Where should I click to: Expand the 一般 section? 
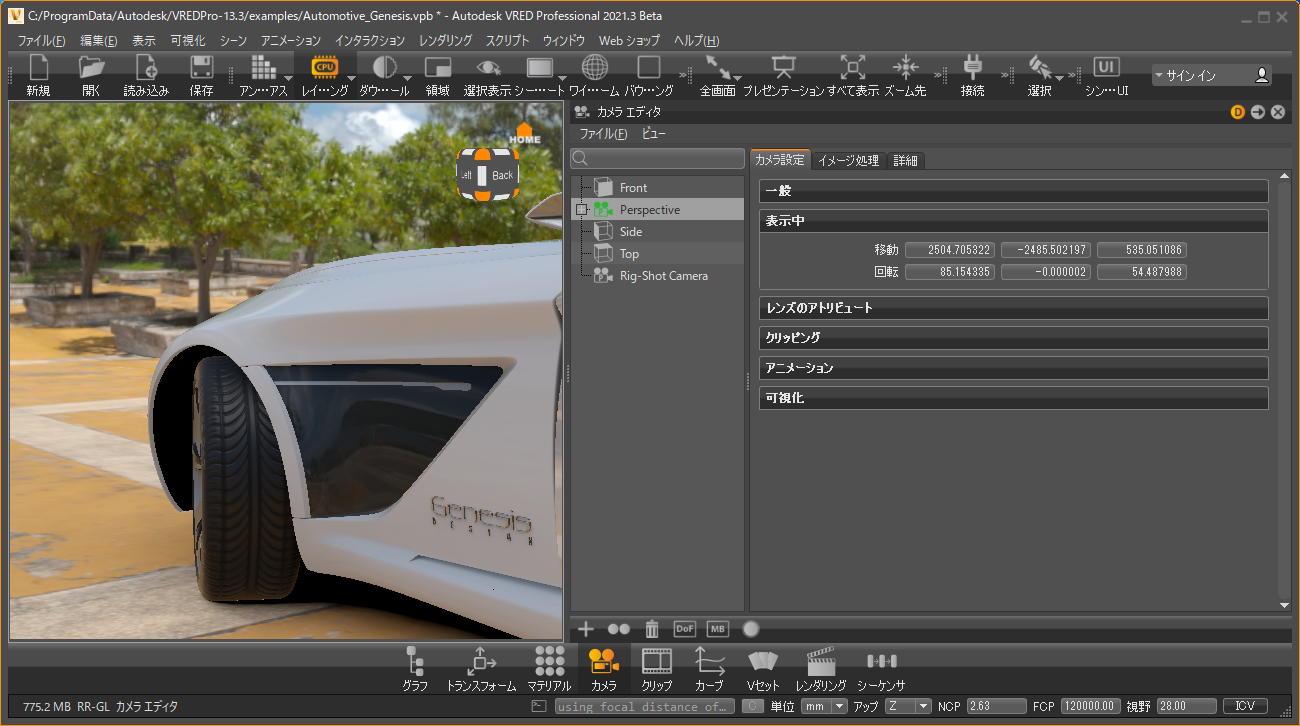click(1014, 191)
